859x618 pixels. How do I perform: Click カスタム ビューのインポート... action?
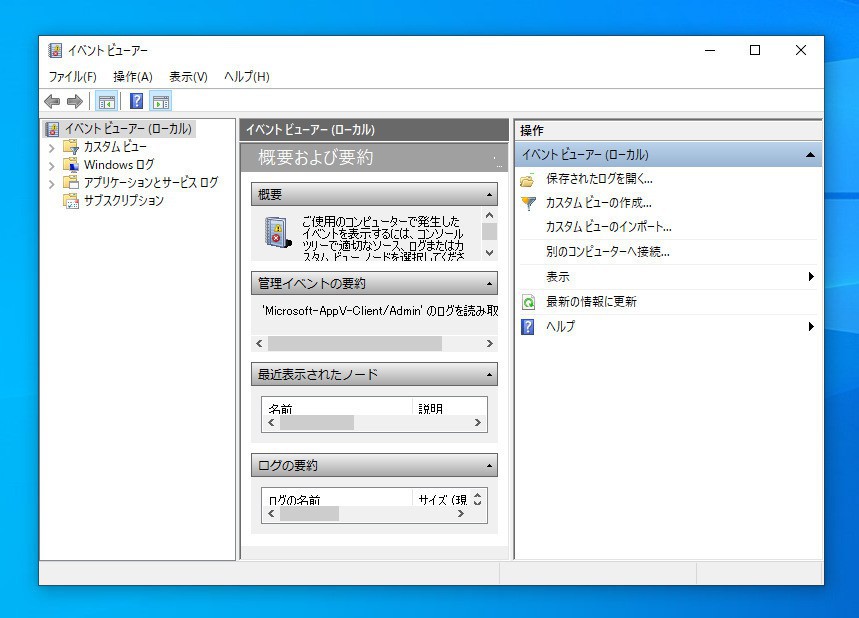pos(608,227)
